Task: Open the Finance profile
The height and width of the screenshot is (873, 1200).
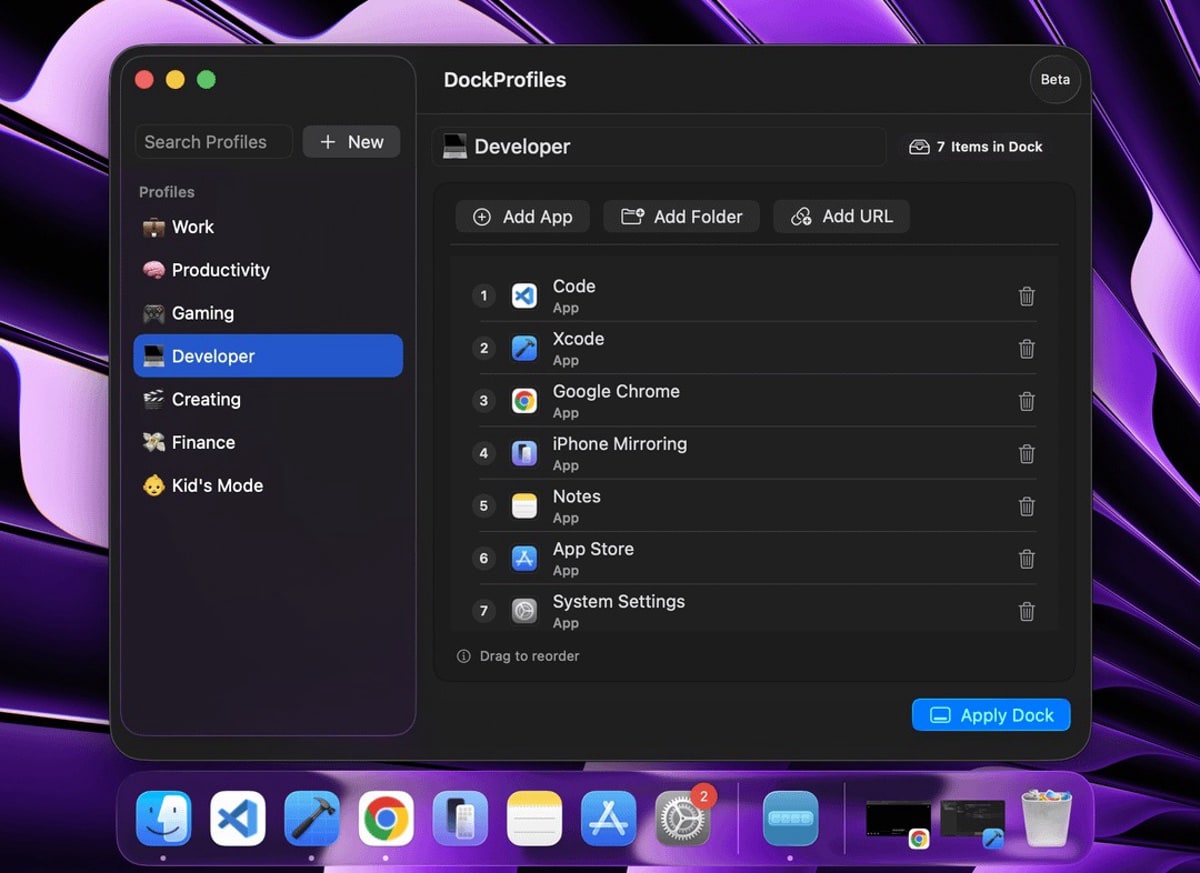Action: tap(202, 442)
